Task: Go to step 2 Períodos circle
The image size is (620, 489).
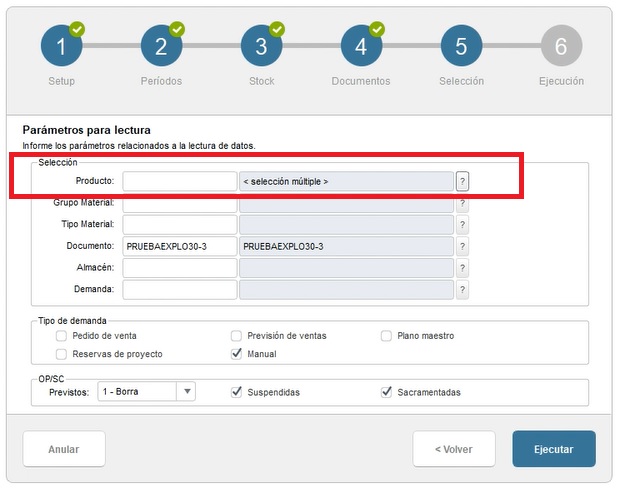Action: tap(161, 45)
